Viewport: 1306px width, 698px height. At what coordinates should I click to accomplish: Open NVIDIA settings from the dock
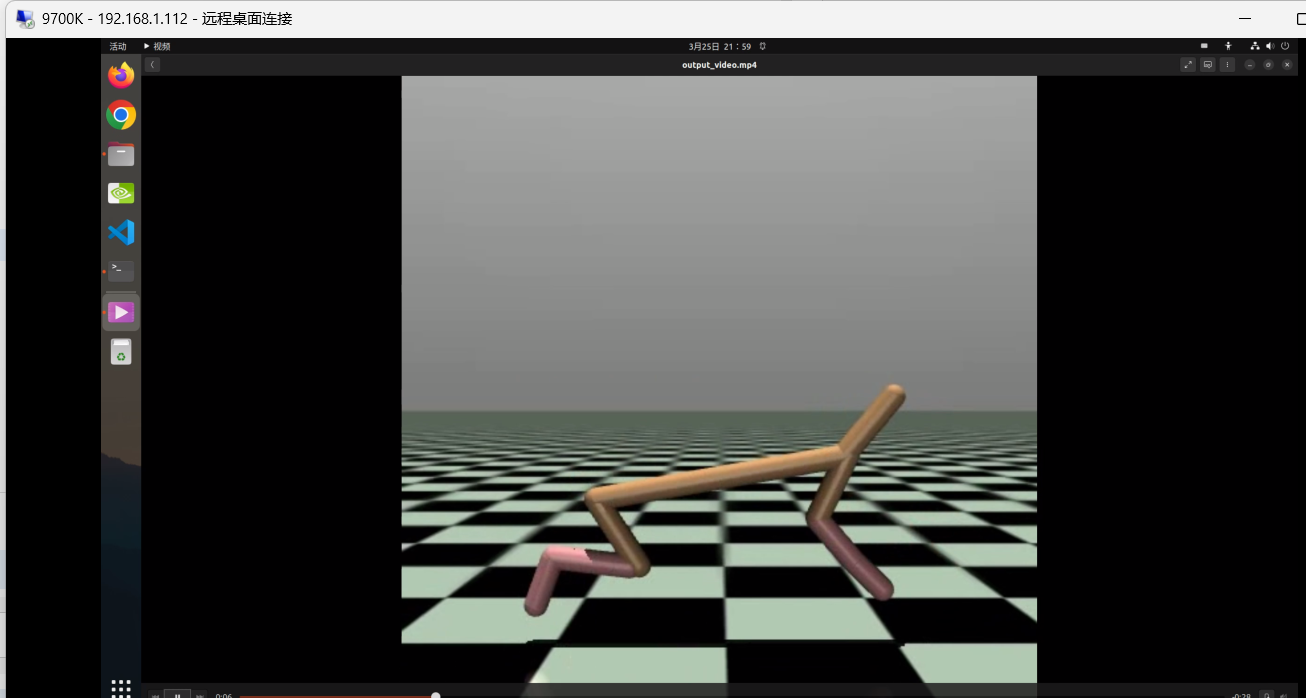point(121,193)
